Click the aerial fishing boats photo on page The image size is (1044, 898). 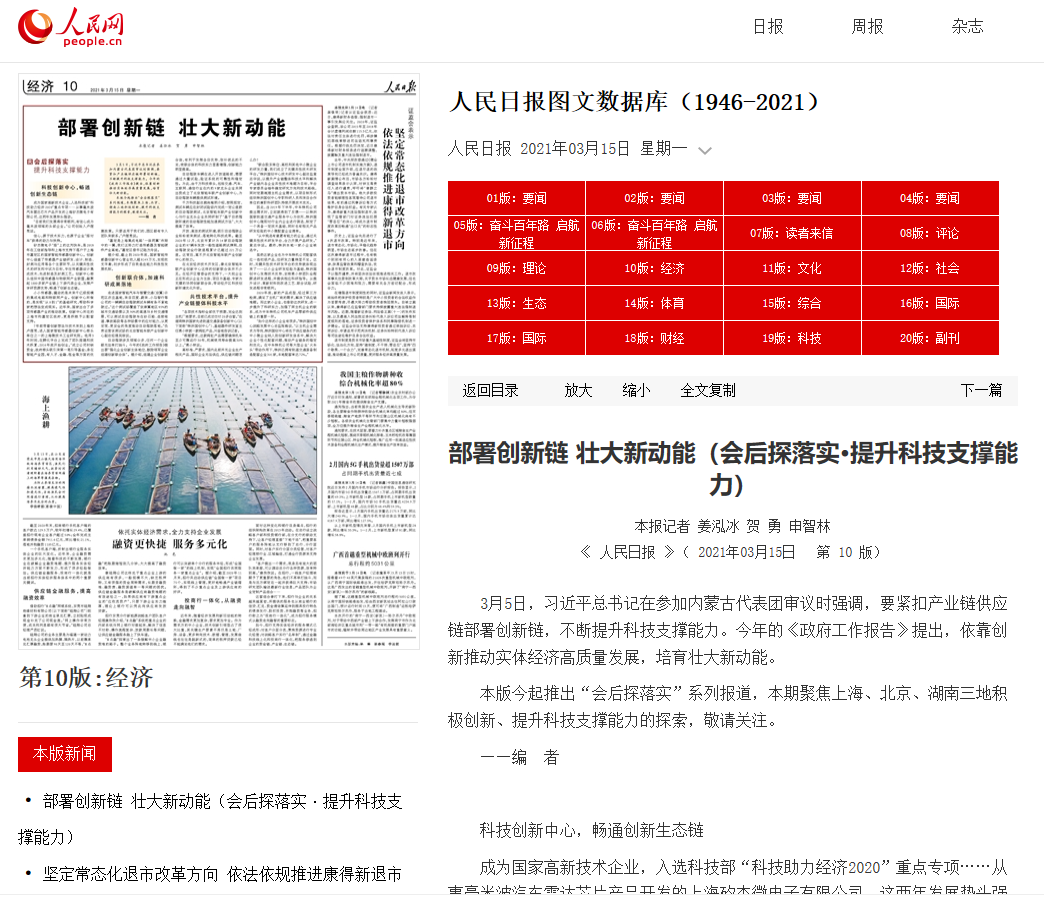click(192, 440)
